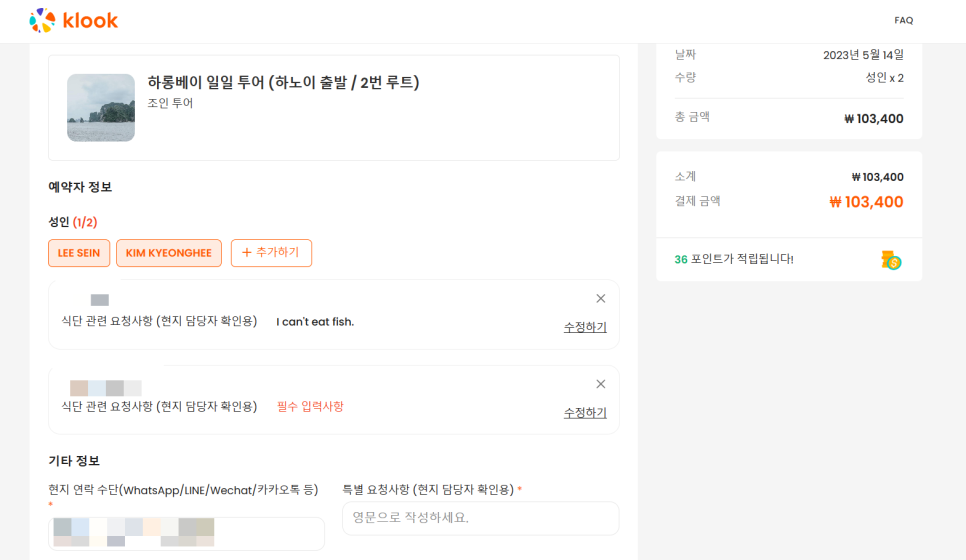966x560 pixels.
Task: Click 수정하기 for the fish dietary request
Action: [585, 327]
